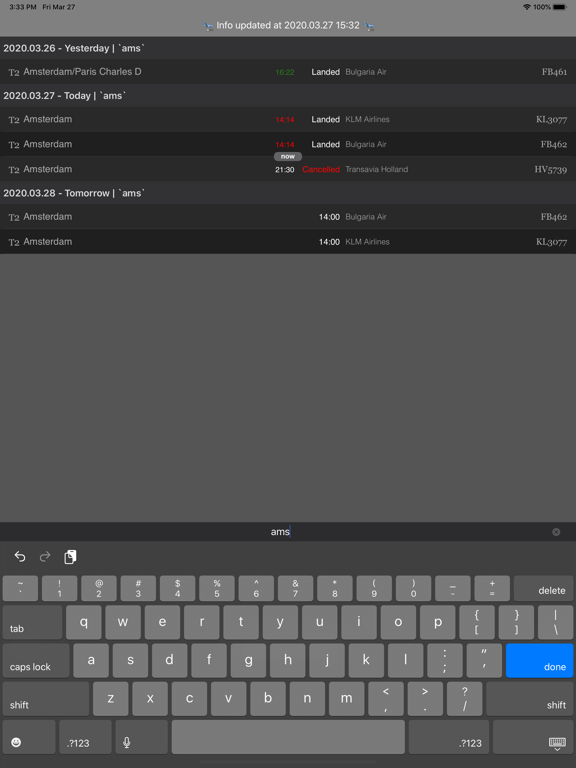The height and width of the screenshot is (768, 576).
Task: Tap the red Cancelled status label
Action: (321, 169)
